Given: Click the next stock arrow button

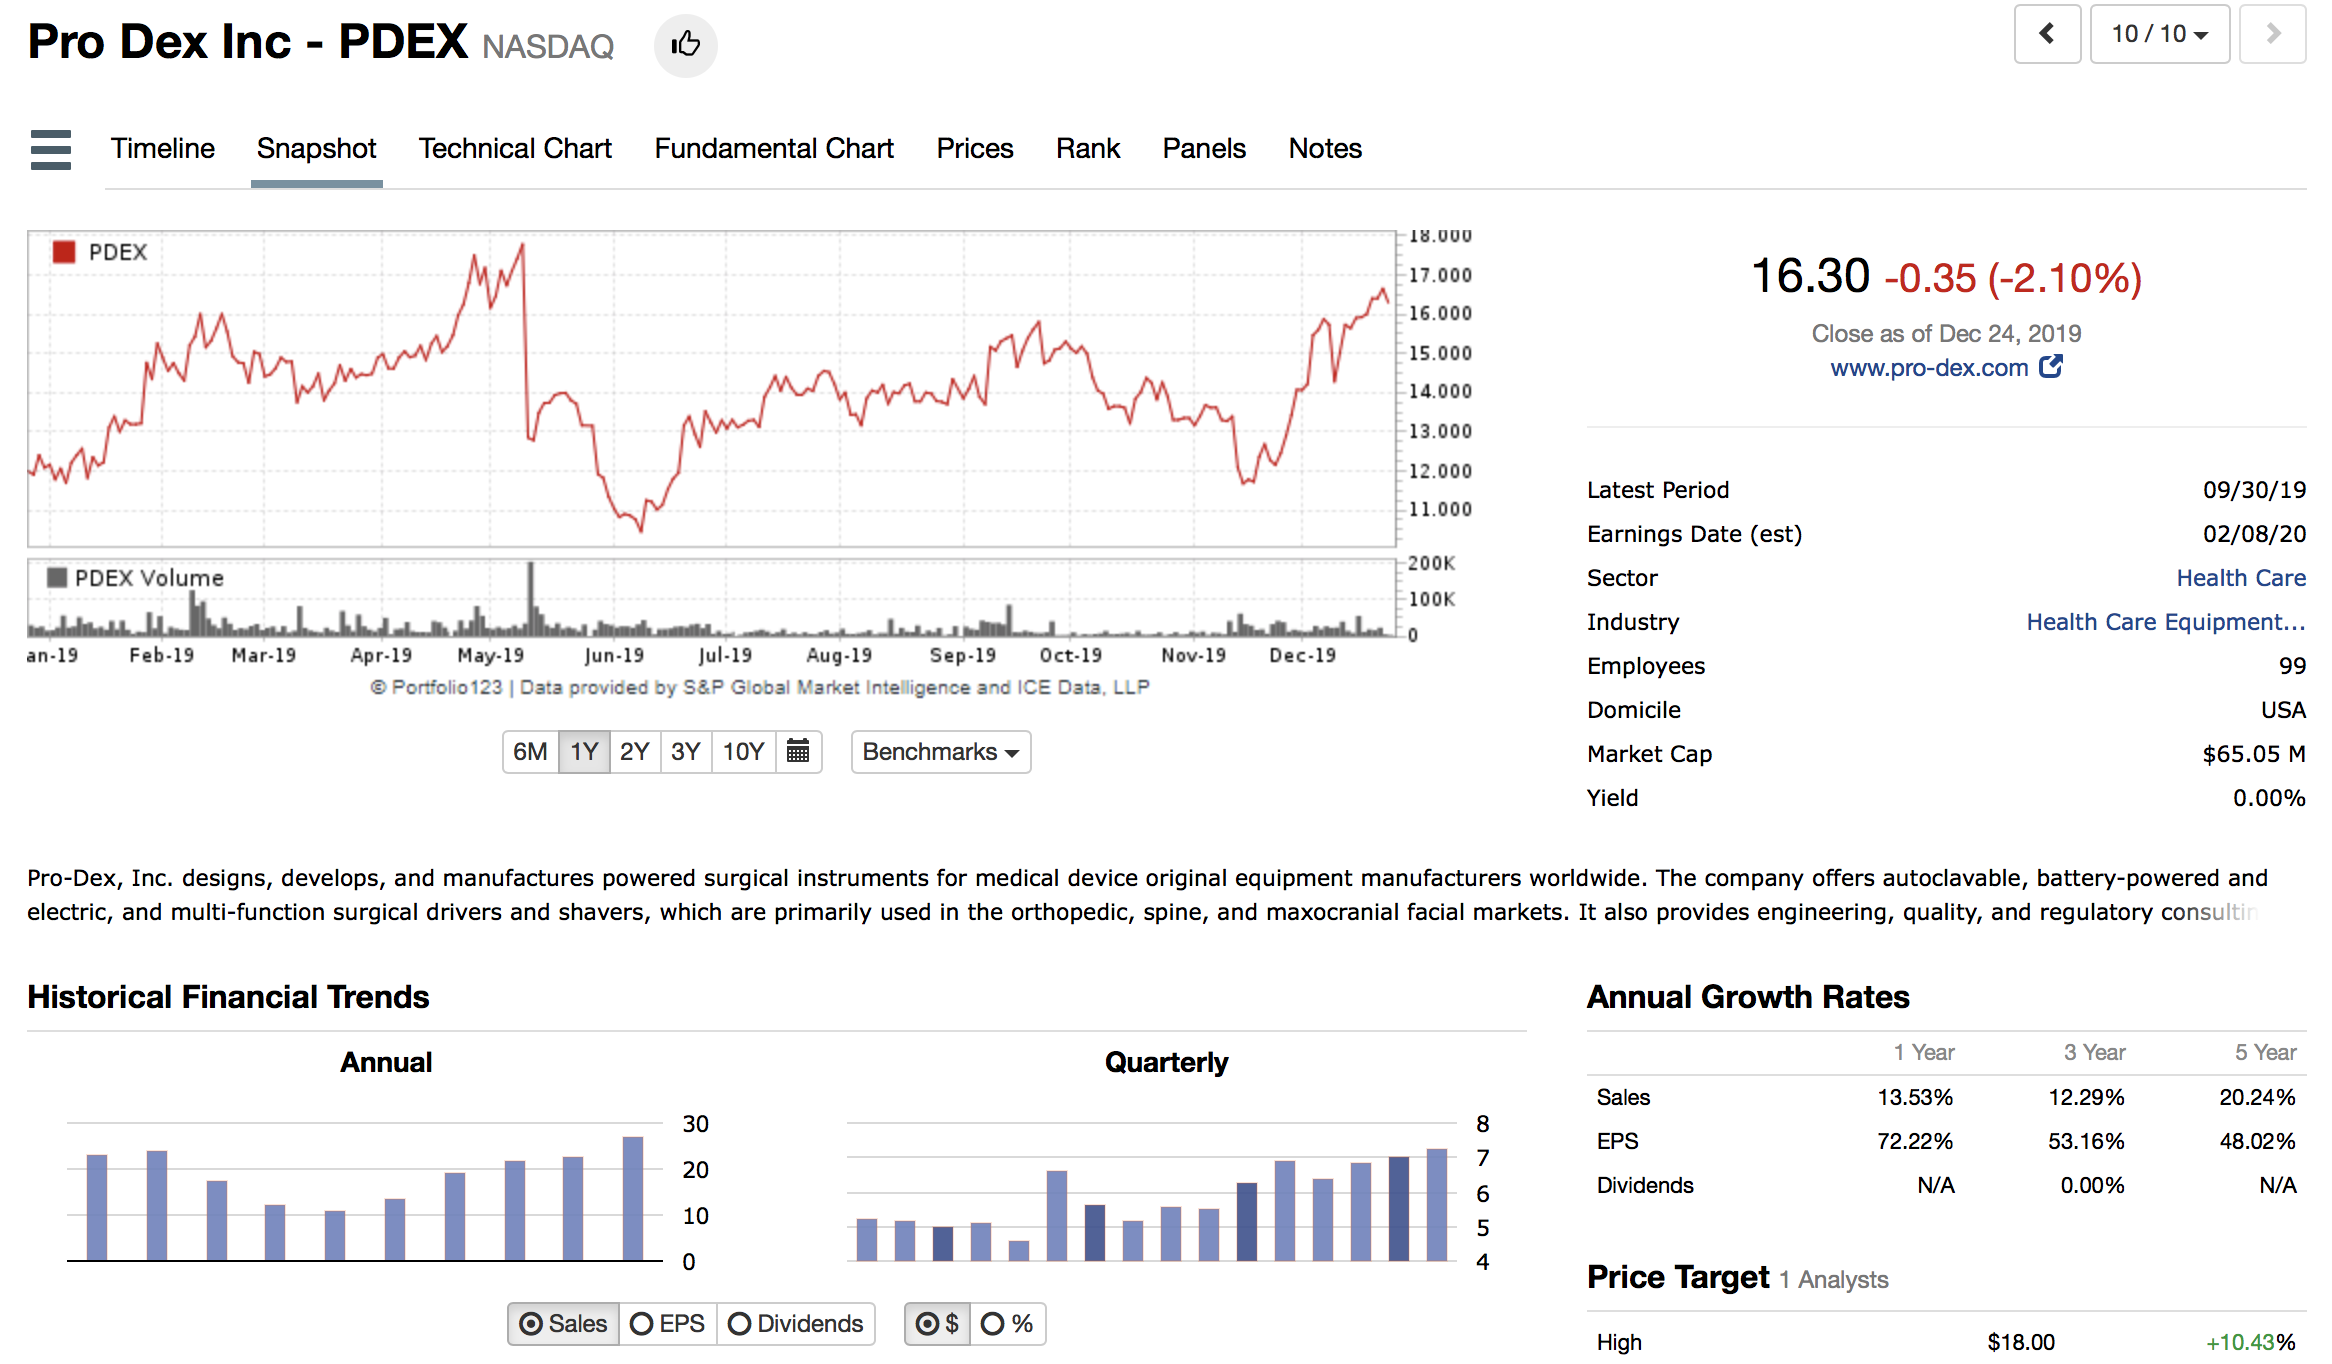Looking at the screenshot, I should coord(2272,34).
